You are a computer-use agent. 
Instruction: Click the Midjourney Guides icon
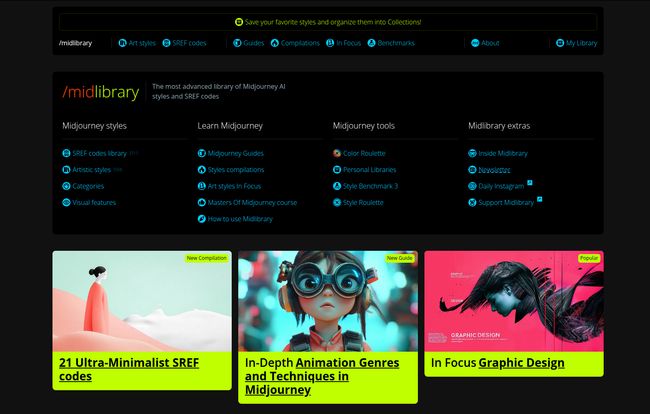tap(201, 153)
